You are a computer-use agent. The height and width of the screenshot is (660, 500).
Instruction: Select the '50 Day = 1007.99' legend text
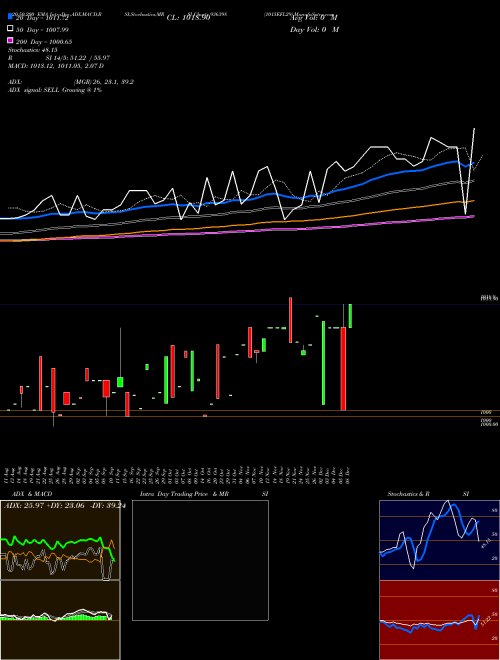pos(42,30)
